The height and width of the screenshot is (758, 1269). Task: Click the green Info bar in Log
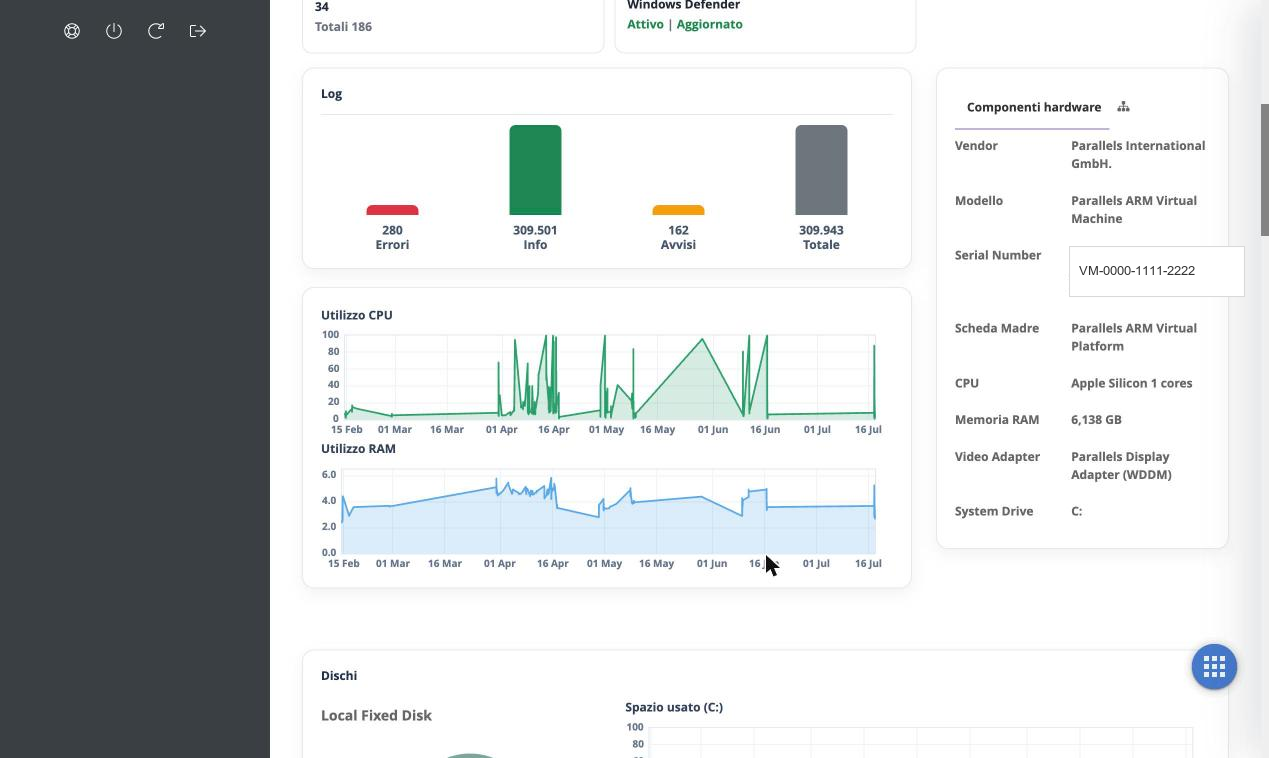click(x=535, y=170)
